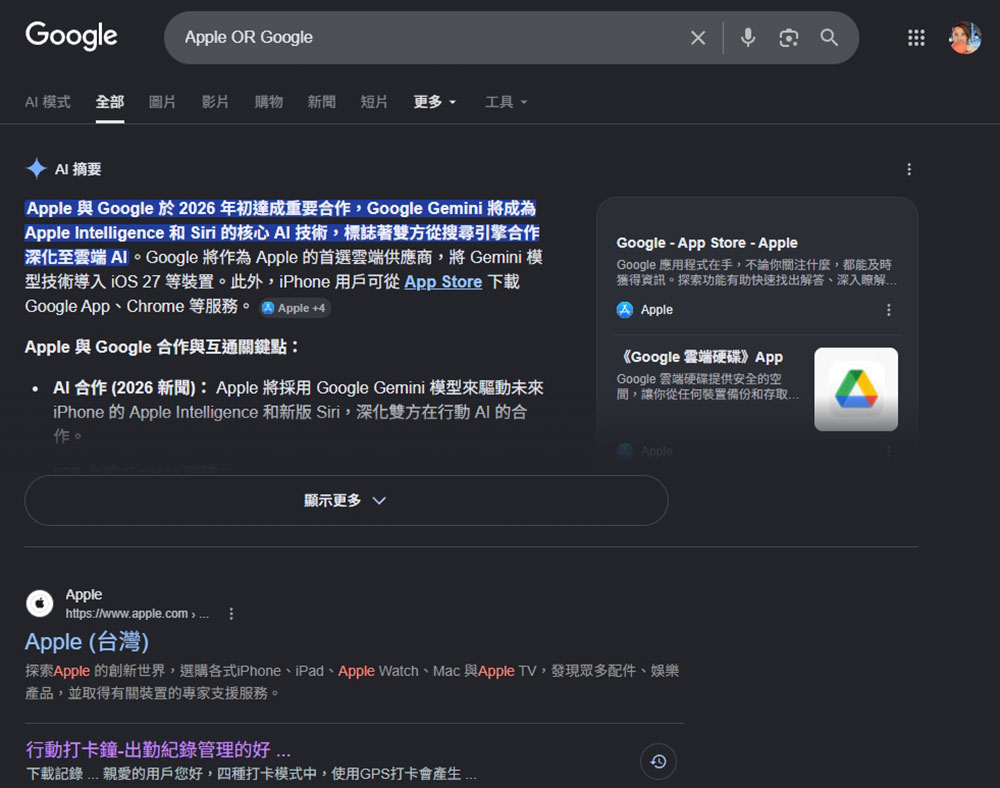This screenshot has width=1000, height=788.
Task: Open the account profile picture
Action: (965, 38)
